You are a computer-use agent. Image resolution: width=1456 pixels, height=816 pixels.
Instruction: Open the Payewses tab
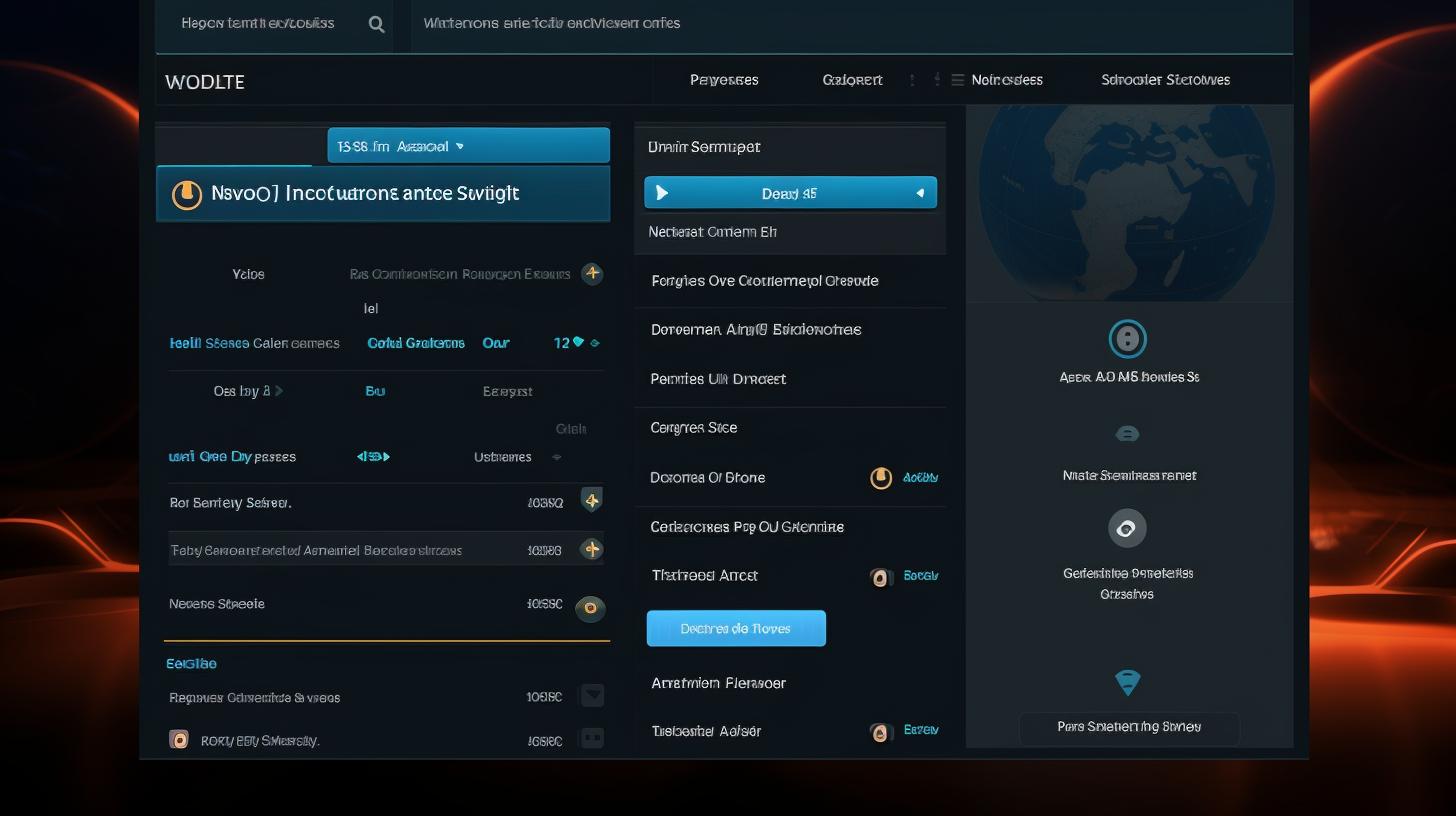(x=724, y=80)
